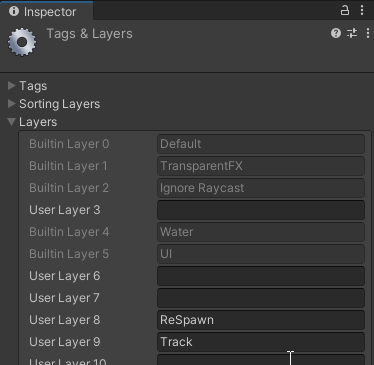Screen dimensions: 374x365
Task: Toggle the Inspector lock icon
Action: 345,10
